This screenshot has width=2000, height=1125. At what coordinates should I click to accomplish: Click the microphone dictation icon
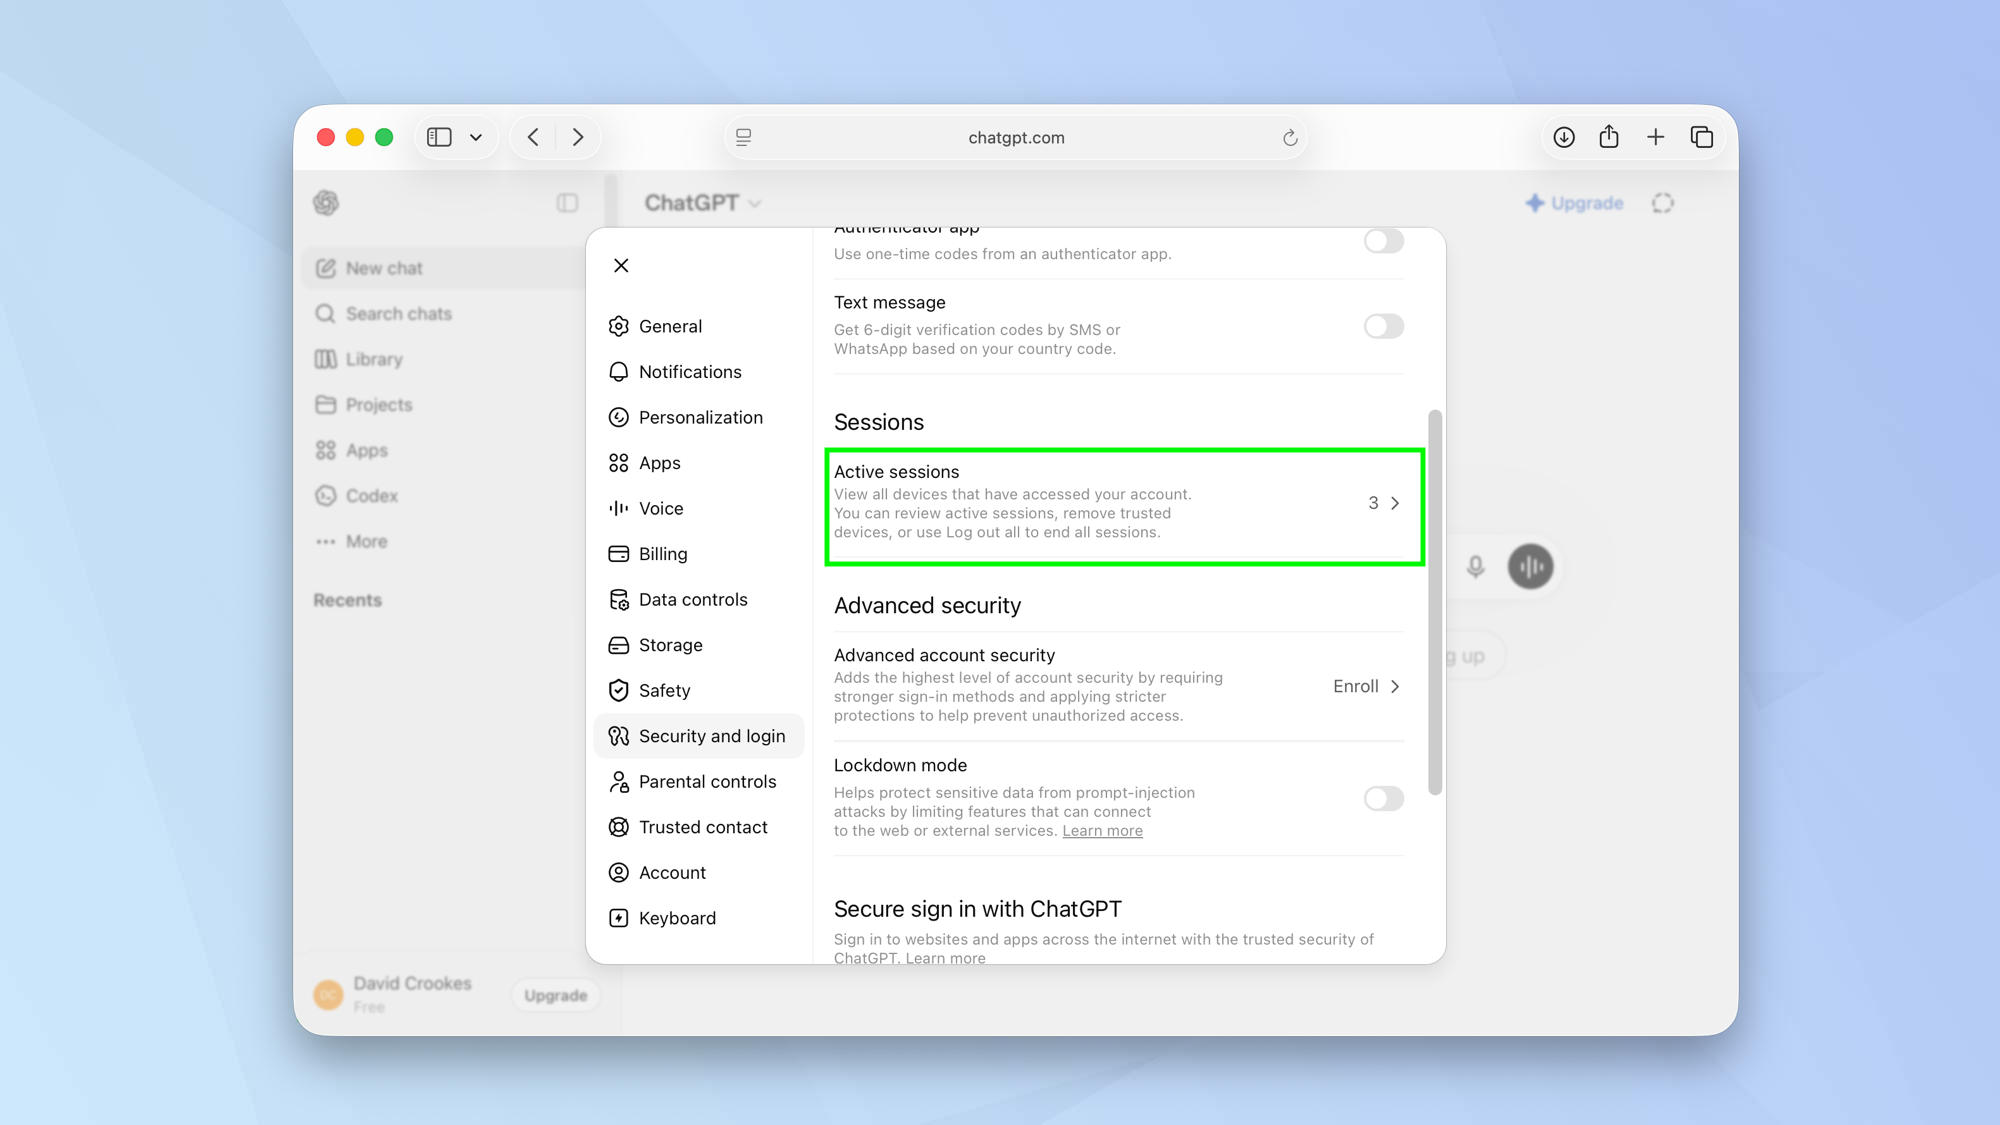pos(1475,567)
